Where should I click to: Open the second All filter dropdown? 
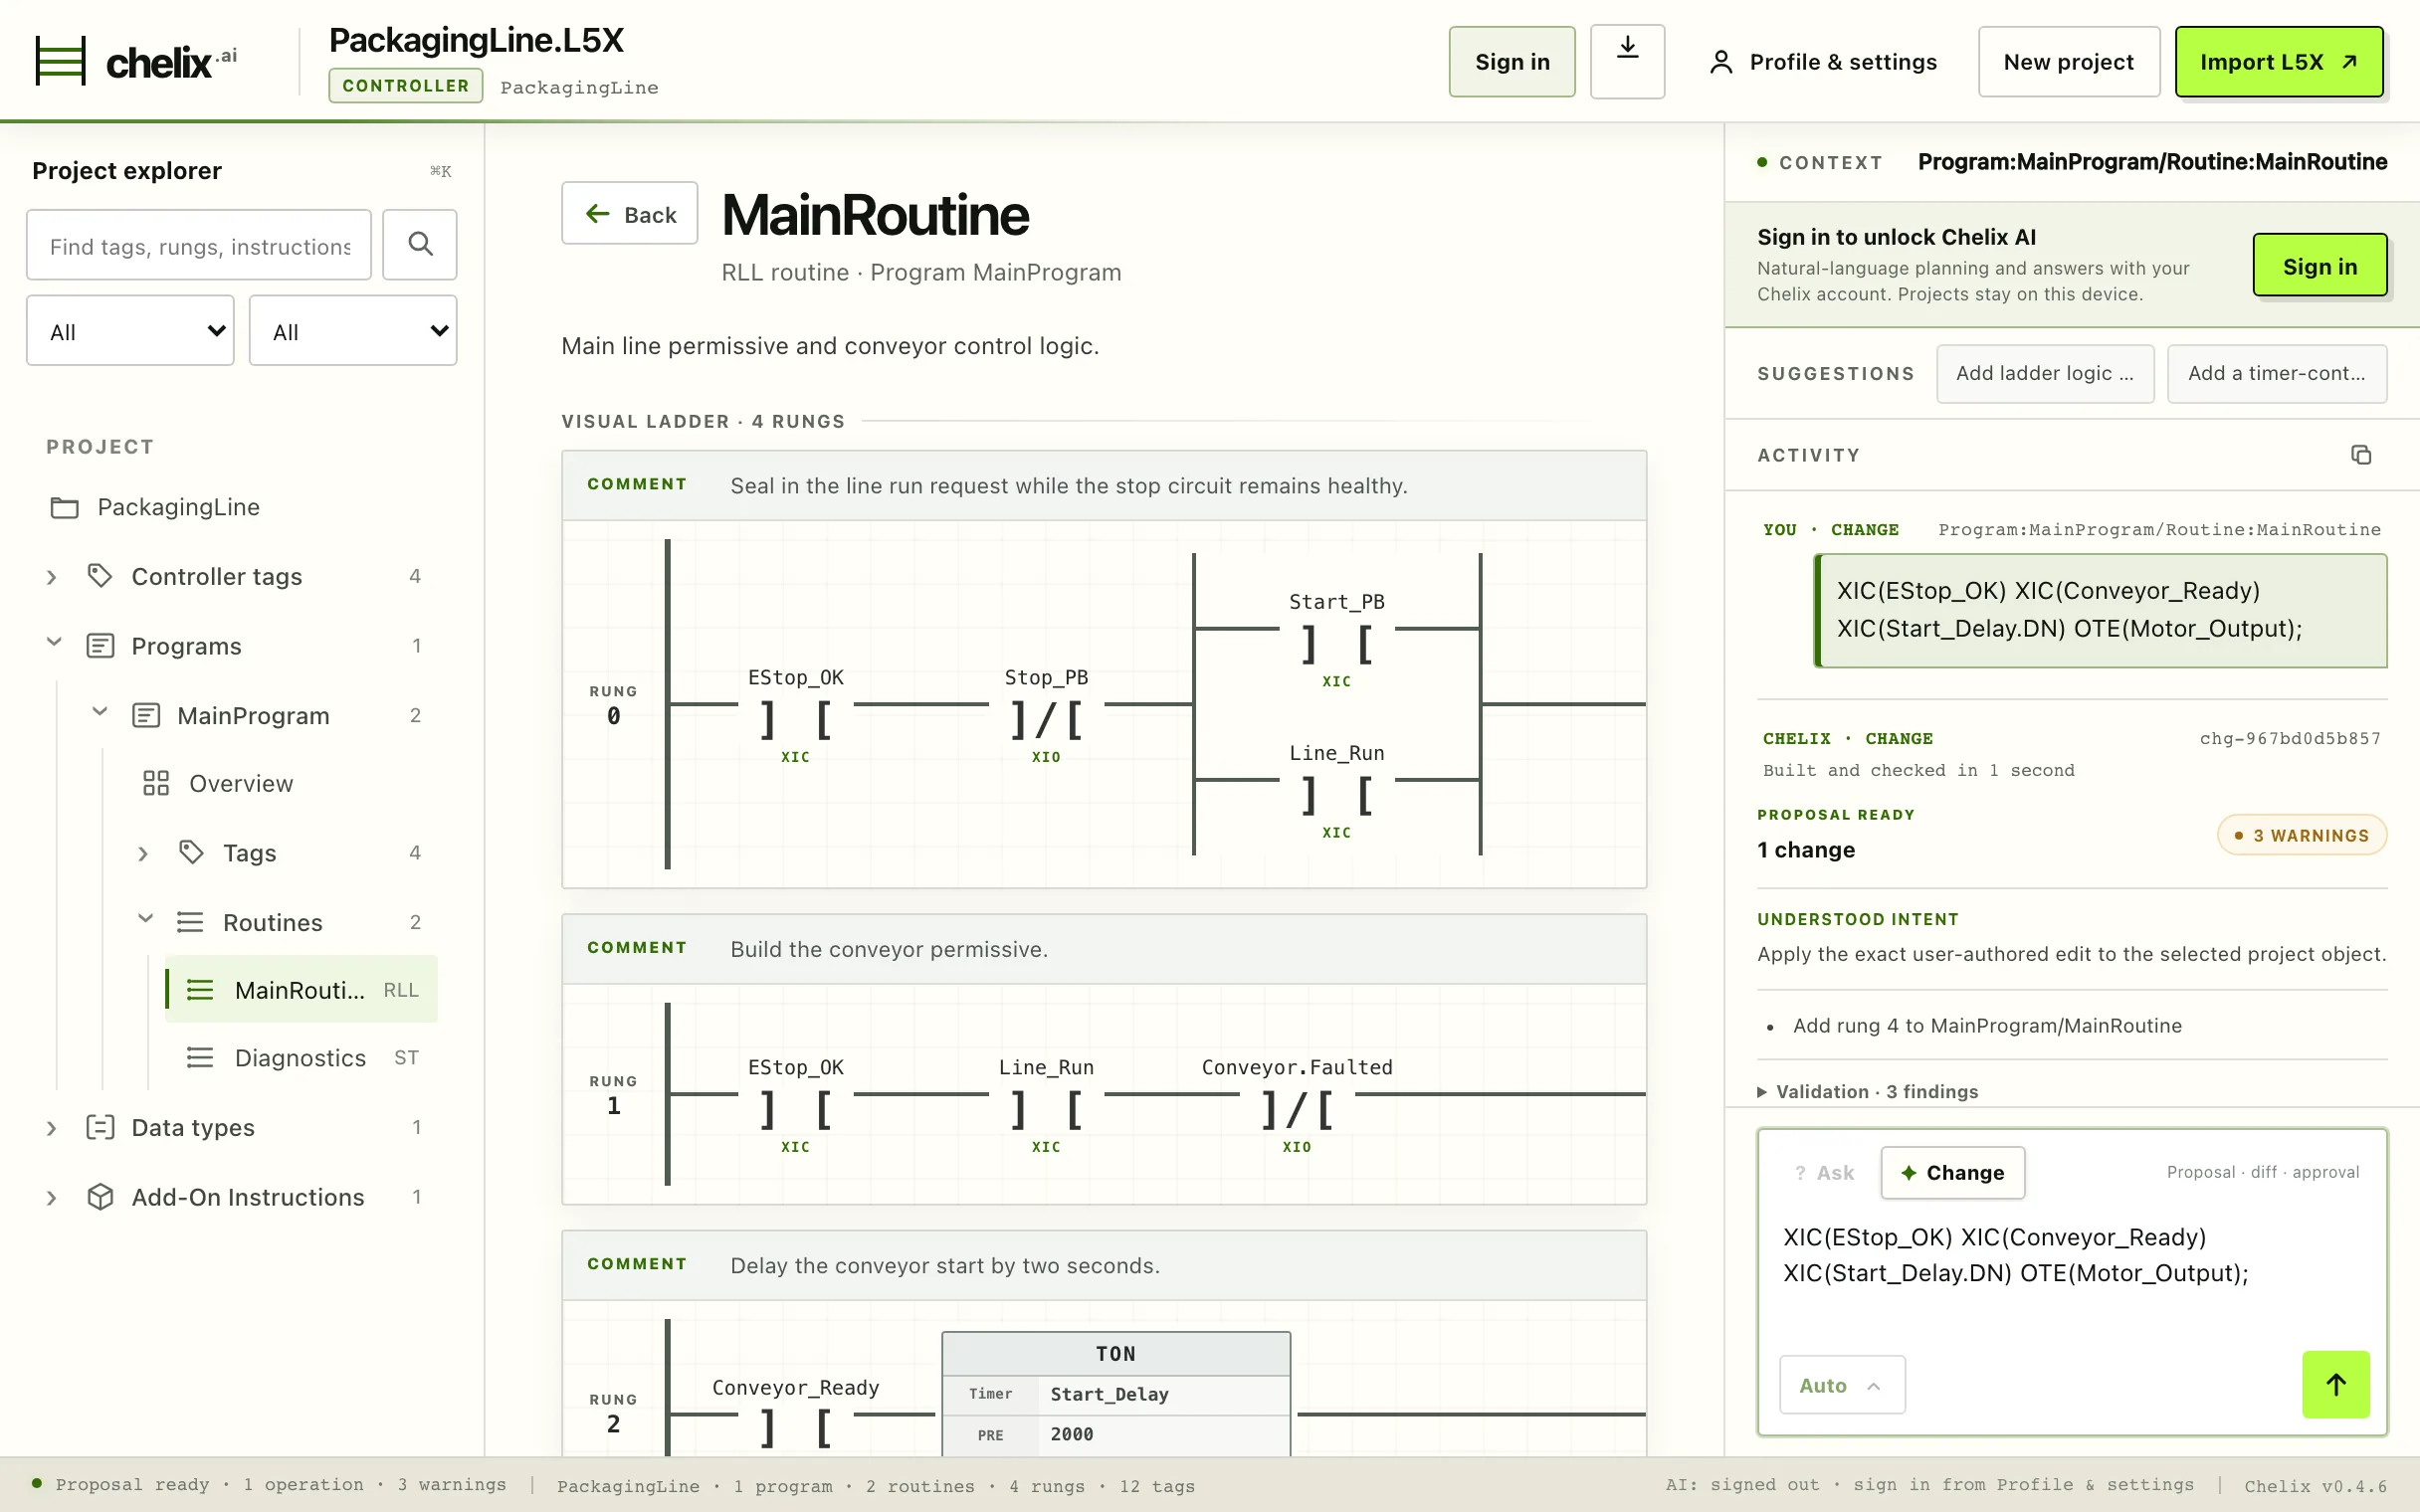(x=353, y=330)
